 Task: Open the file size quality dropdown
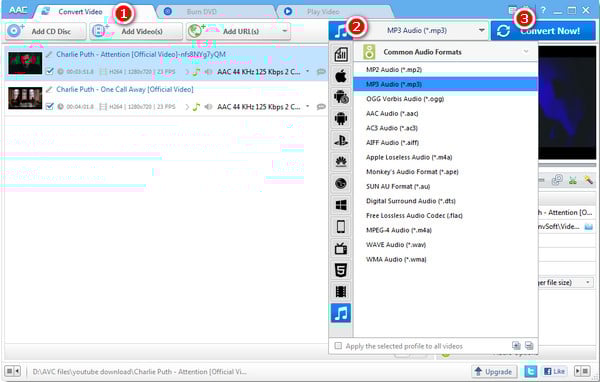tap(588, 283)
